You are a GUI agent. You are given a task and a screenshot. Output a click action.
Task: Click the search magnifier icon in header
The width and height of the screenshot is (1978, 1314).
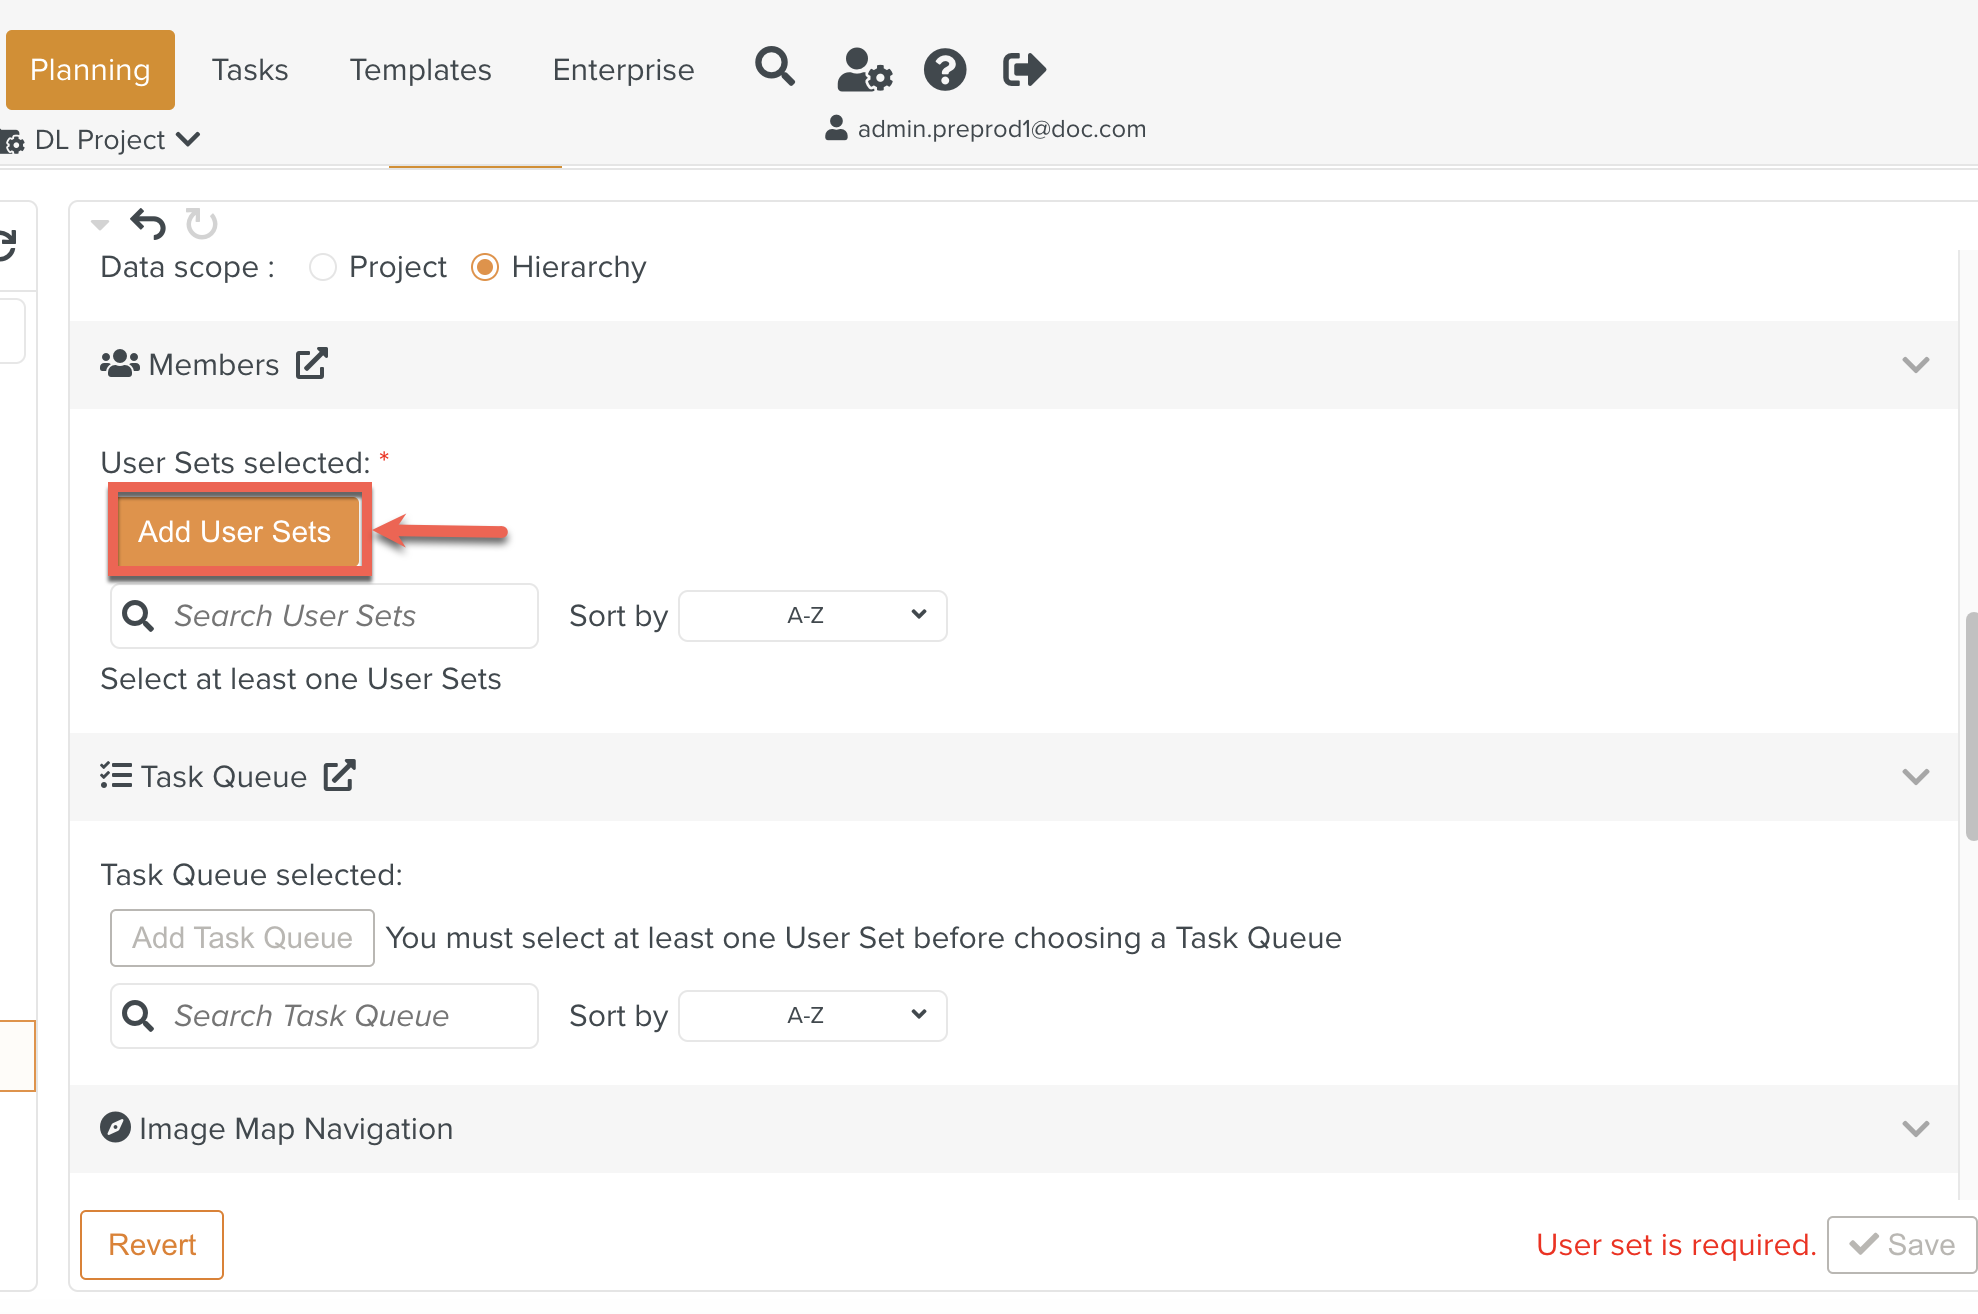tap(774, 68)
